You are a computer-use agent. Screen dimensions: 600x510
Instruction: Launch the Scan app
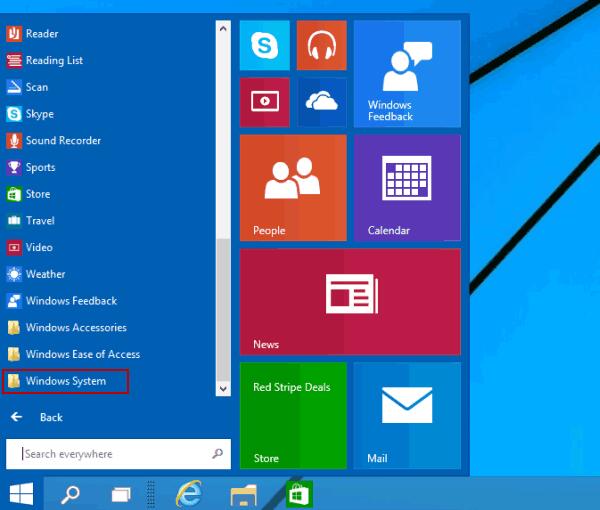(x=27, y=87)
